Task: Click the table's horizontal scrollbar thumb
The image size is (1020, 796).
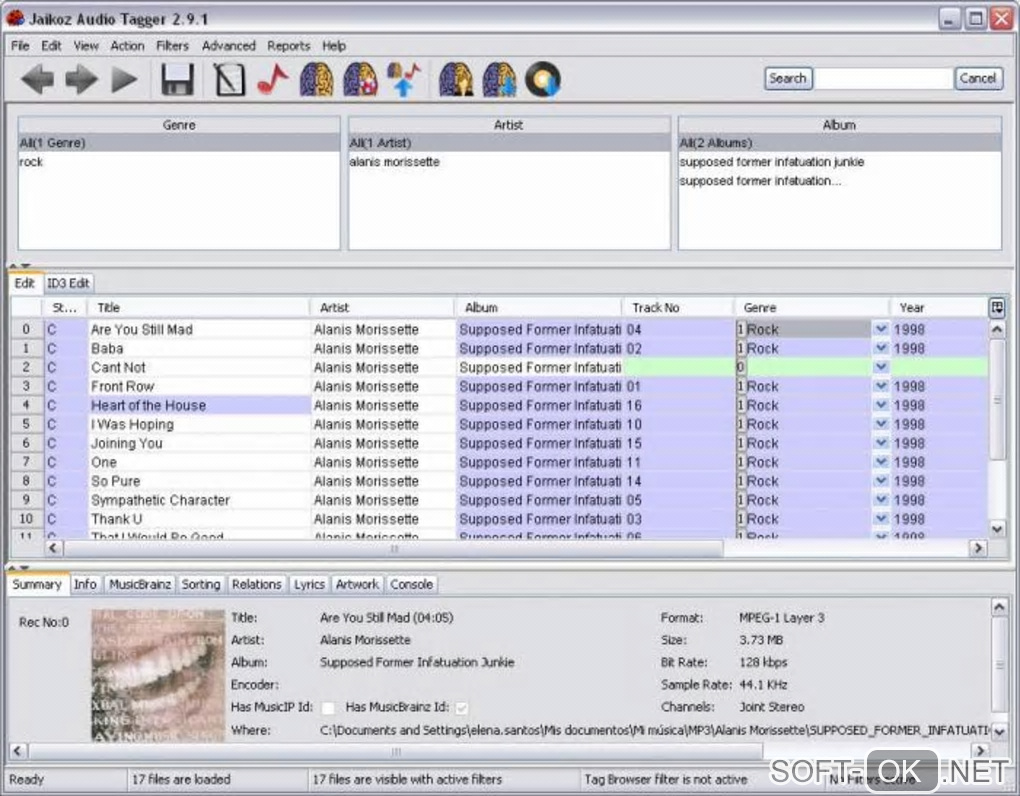Action: [393, 549]
